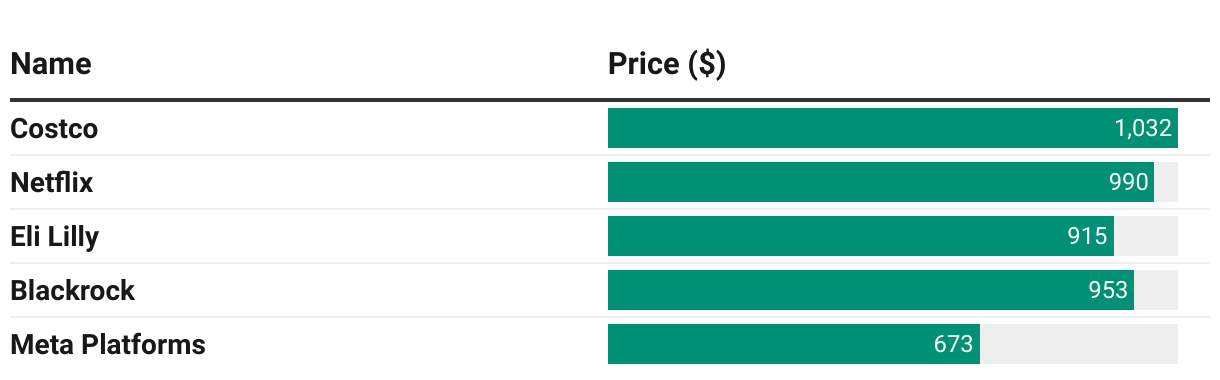Click the Price ($) column header
1220x380 pixels.
click(667, 64)
